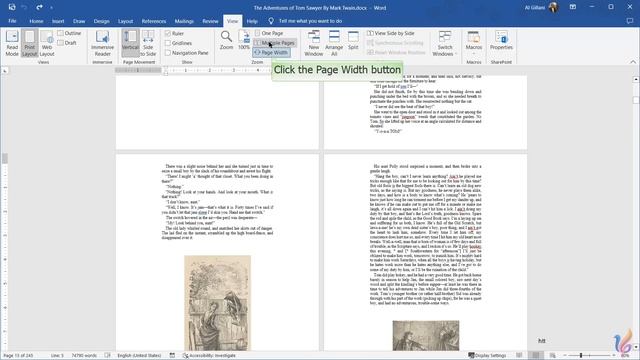Click the tab selector at ruler corner
Image resolution: width=640 pixels, height=360 pixels.
4,71
